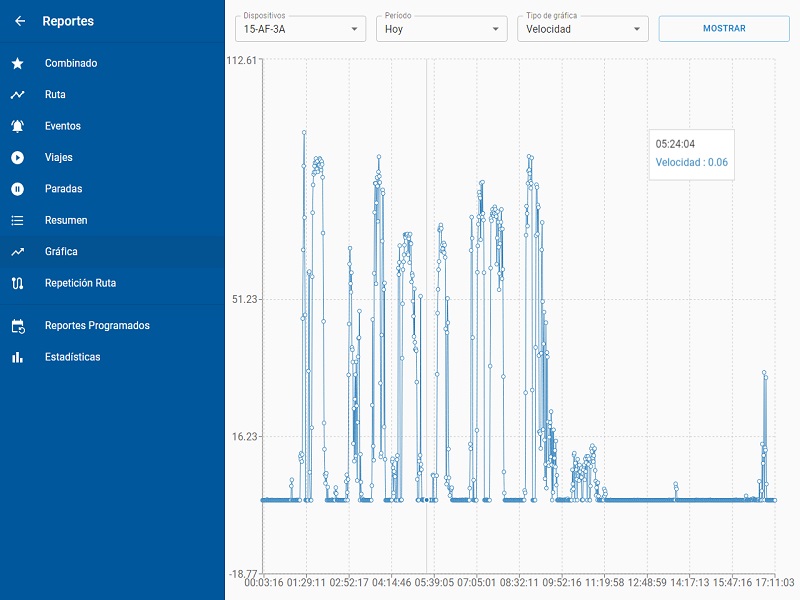Click the Viajes play circle icon
Image resolution: width=800 pixels, height=600 pixels.
[18, 158]
